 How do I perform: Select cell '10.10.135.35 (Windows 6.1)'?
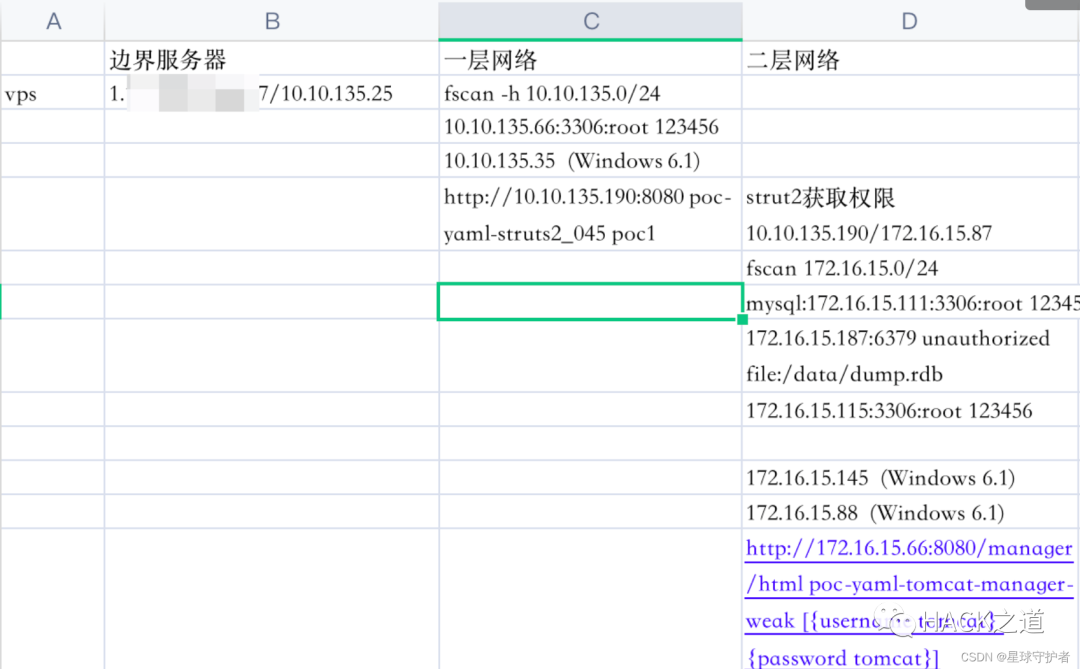(x=590, y=161)
